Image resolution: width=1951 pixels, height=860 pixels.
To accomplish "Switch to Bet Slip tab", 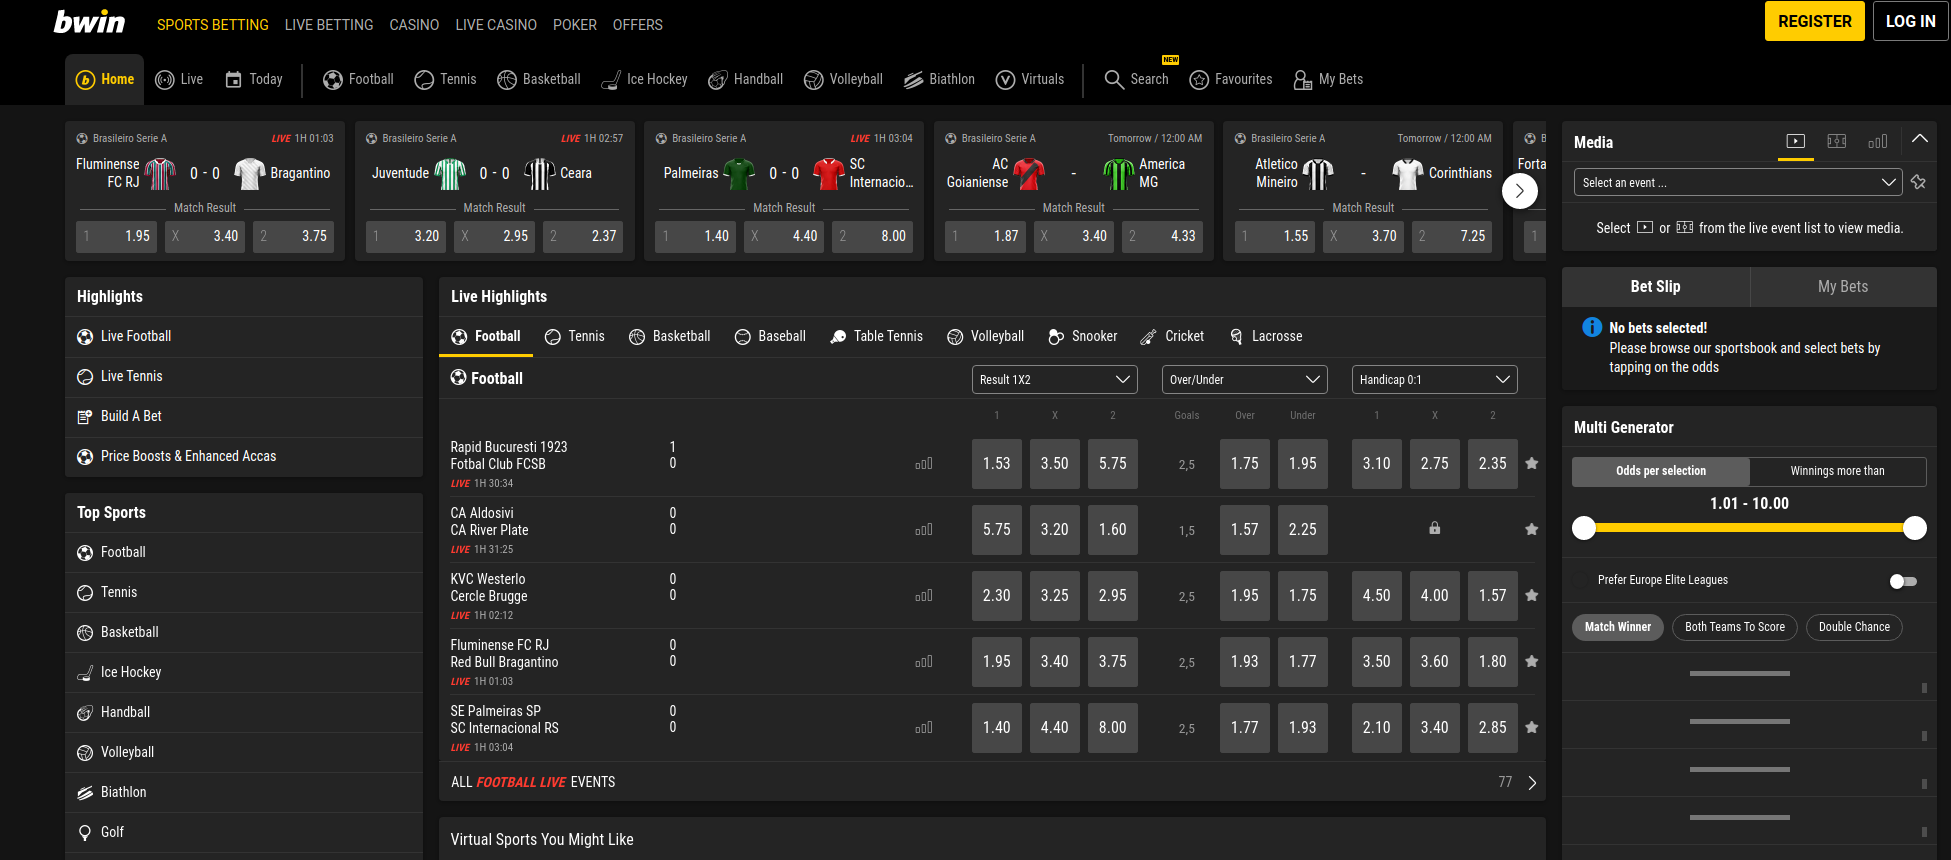I will coord(1655,287).
